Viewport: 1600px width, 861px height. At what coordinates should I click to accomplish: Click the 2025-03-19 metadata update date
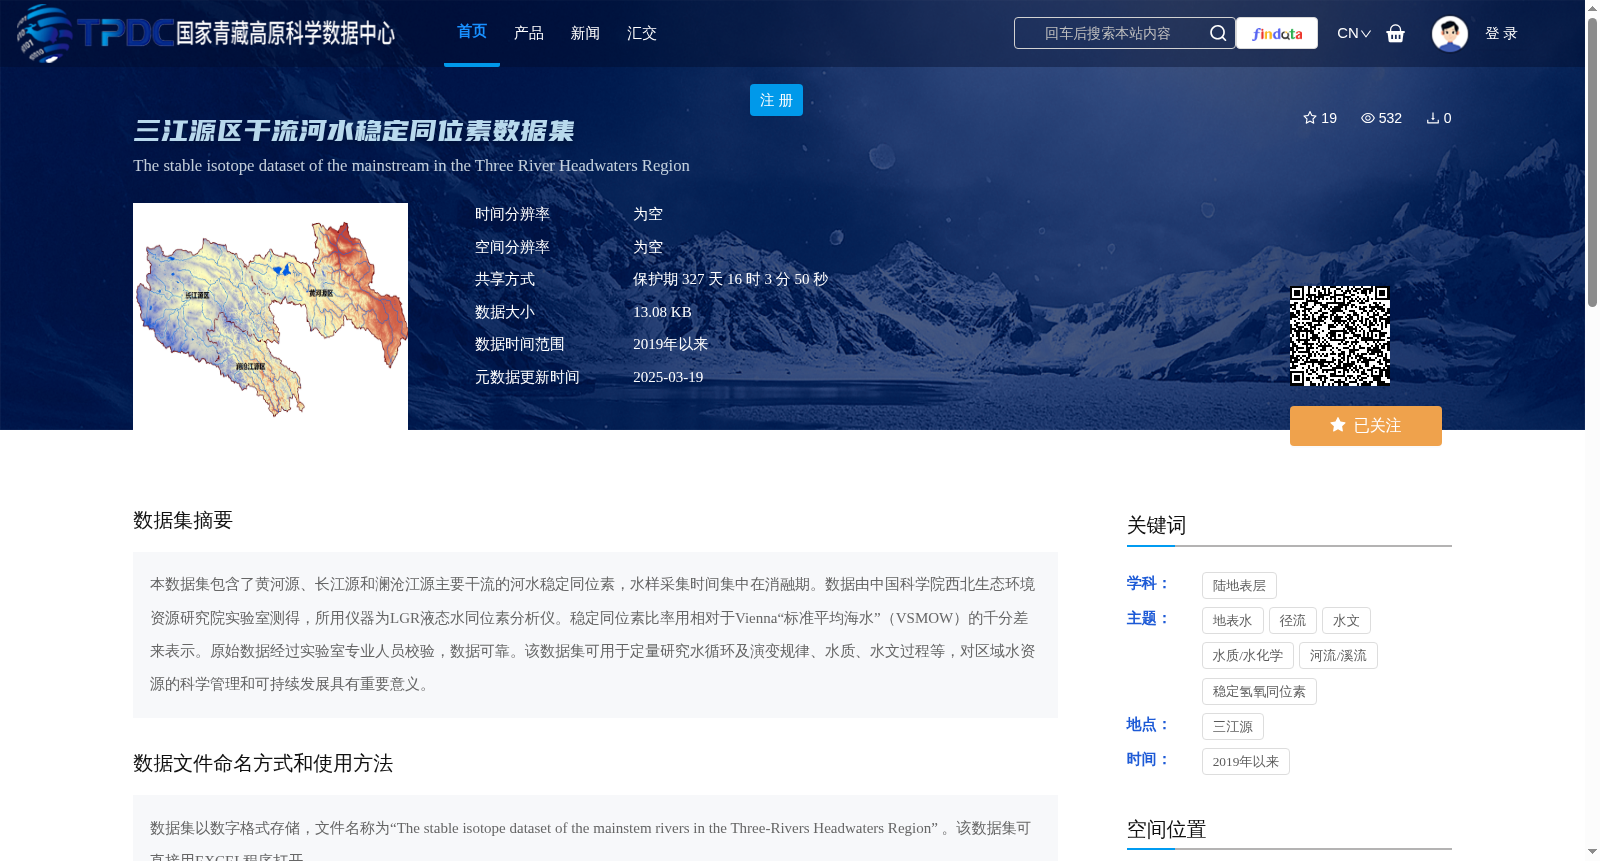(668, 377)
